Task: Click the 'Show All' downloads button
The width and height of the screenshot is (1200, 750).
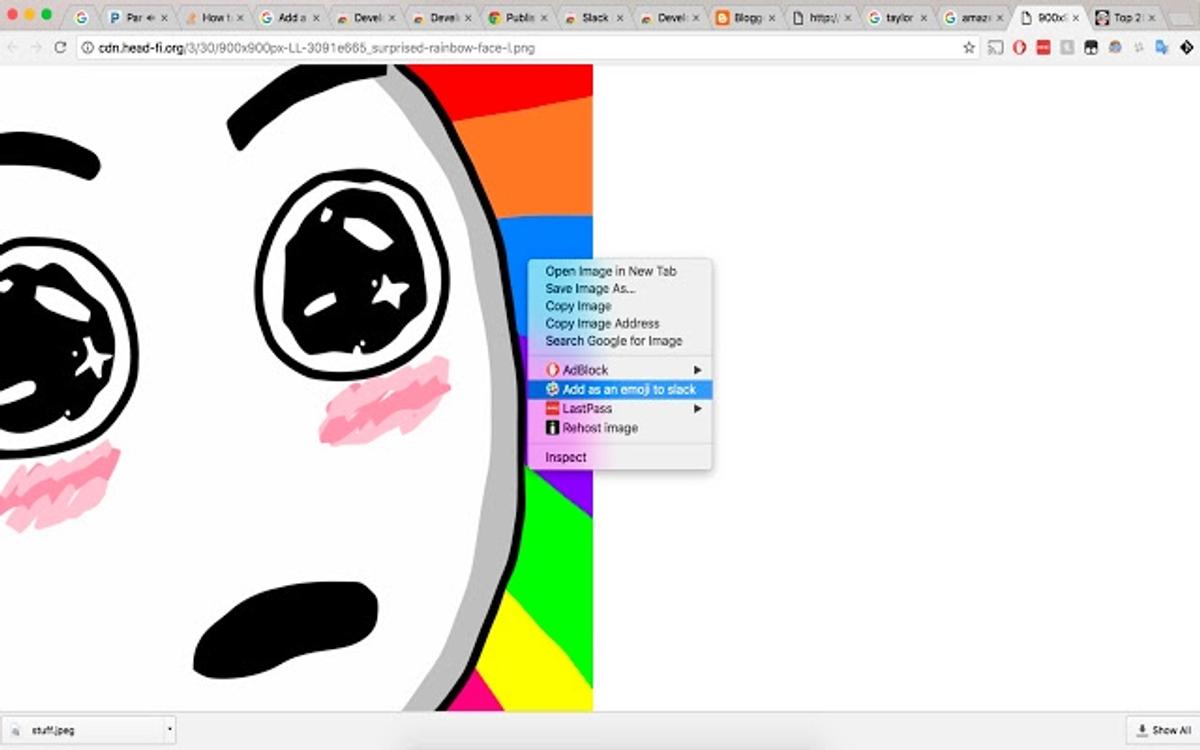Action: (x=1161, y=730)
